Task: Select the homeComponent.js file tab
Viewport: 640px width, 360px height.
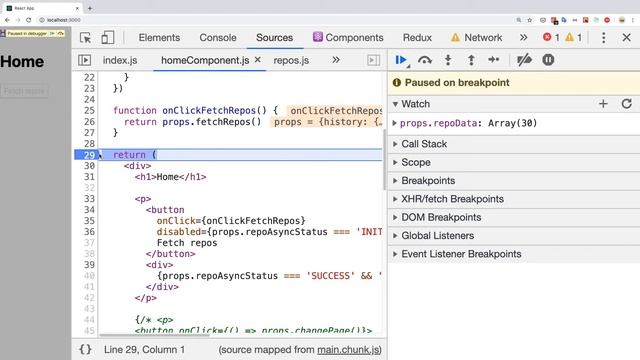Action: tap(205, 60)
